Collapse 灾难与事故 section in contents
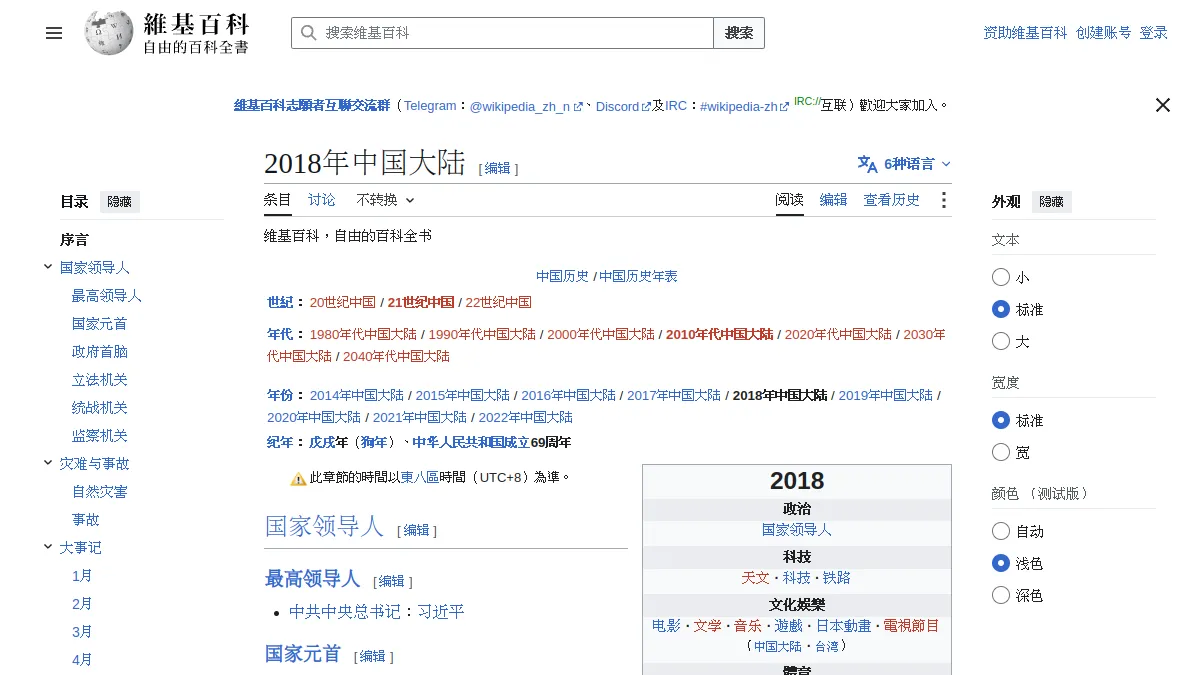Viewport: 1200px width, 675px height. (48, 463)
